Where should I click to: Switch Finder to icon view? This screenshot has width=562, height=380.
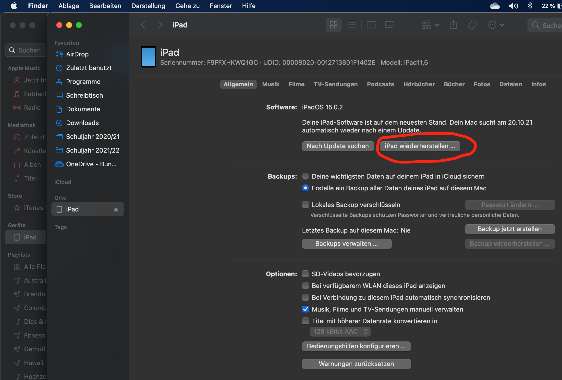(x=333, y=25)
